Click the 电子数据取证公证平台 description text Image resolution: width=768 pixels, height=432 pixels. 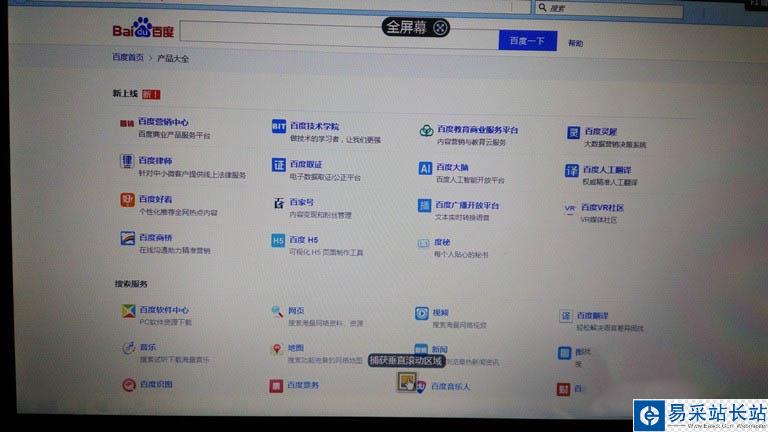(x=325, y=177)
